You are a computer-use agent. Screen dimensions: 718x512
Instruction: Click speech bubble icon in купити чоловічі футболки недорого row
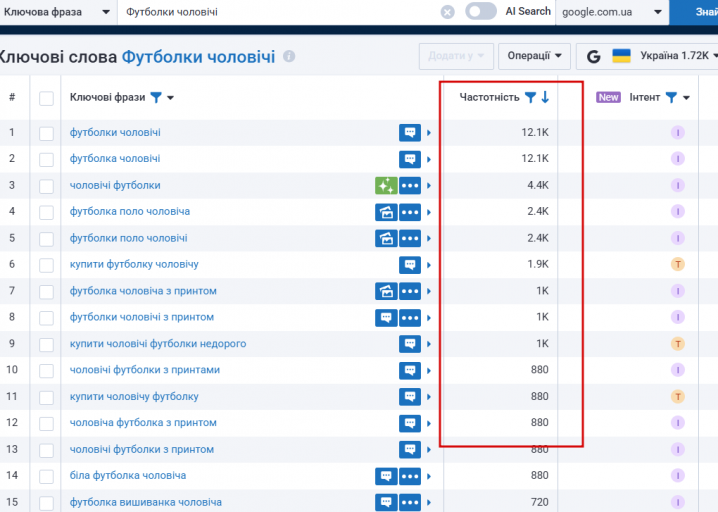tap(410, 344)
